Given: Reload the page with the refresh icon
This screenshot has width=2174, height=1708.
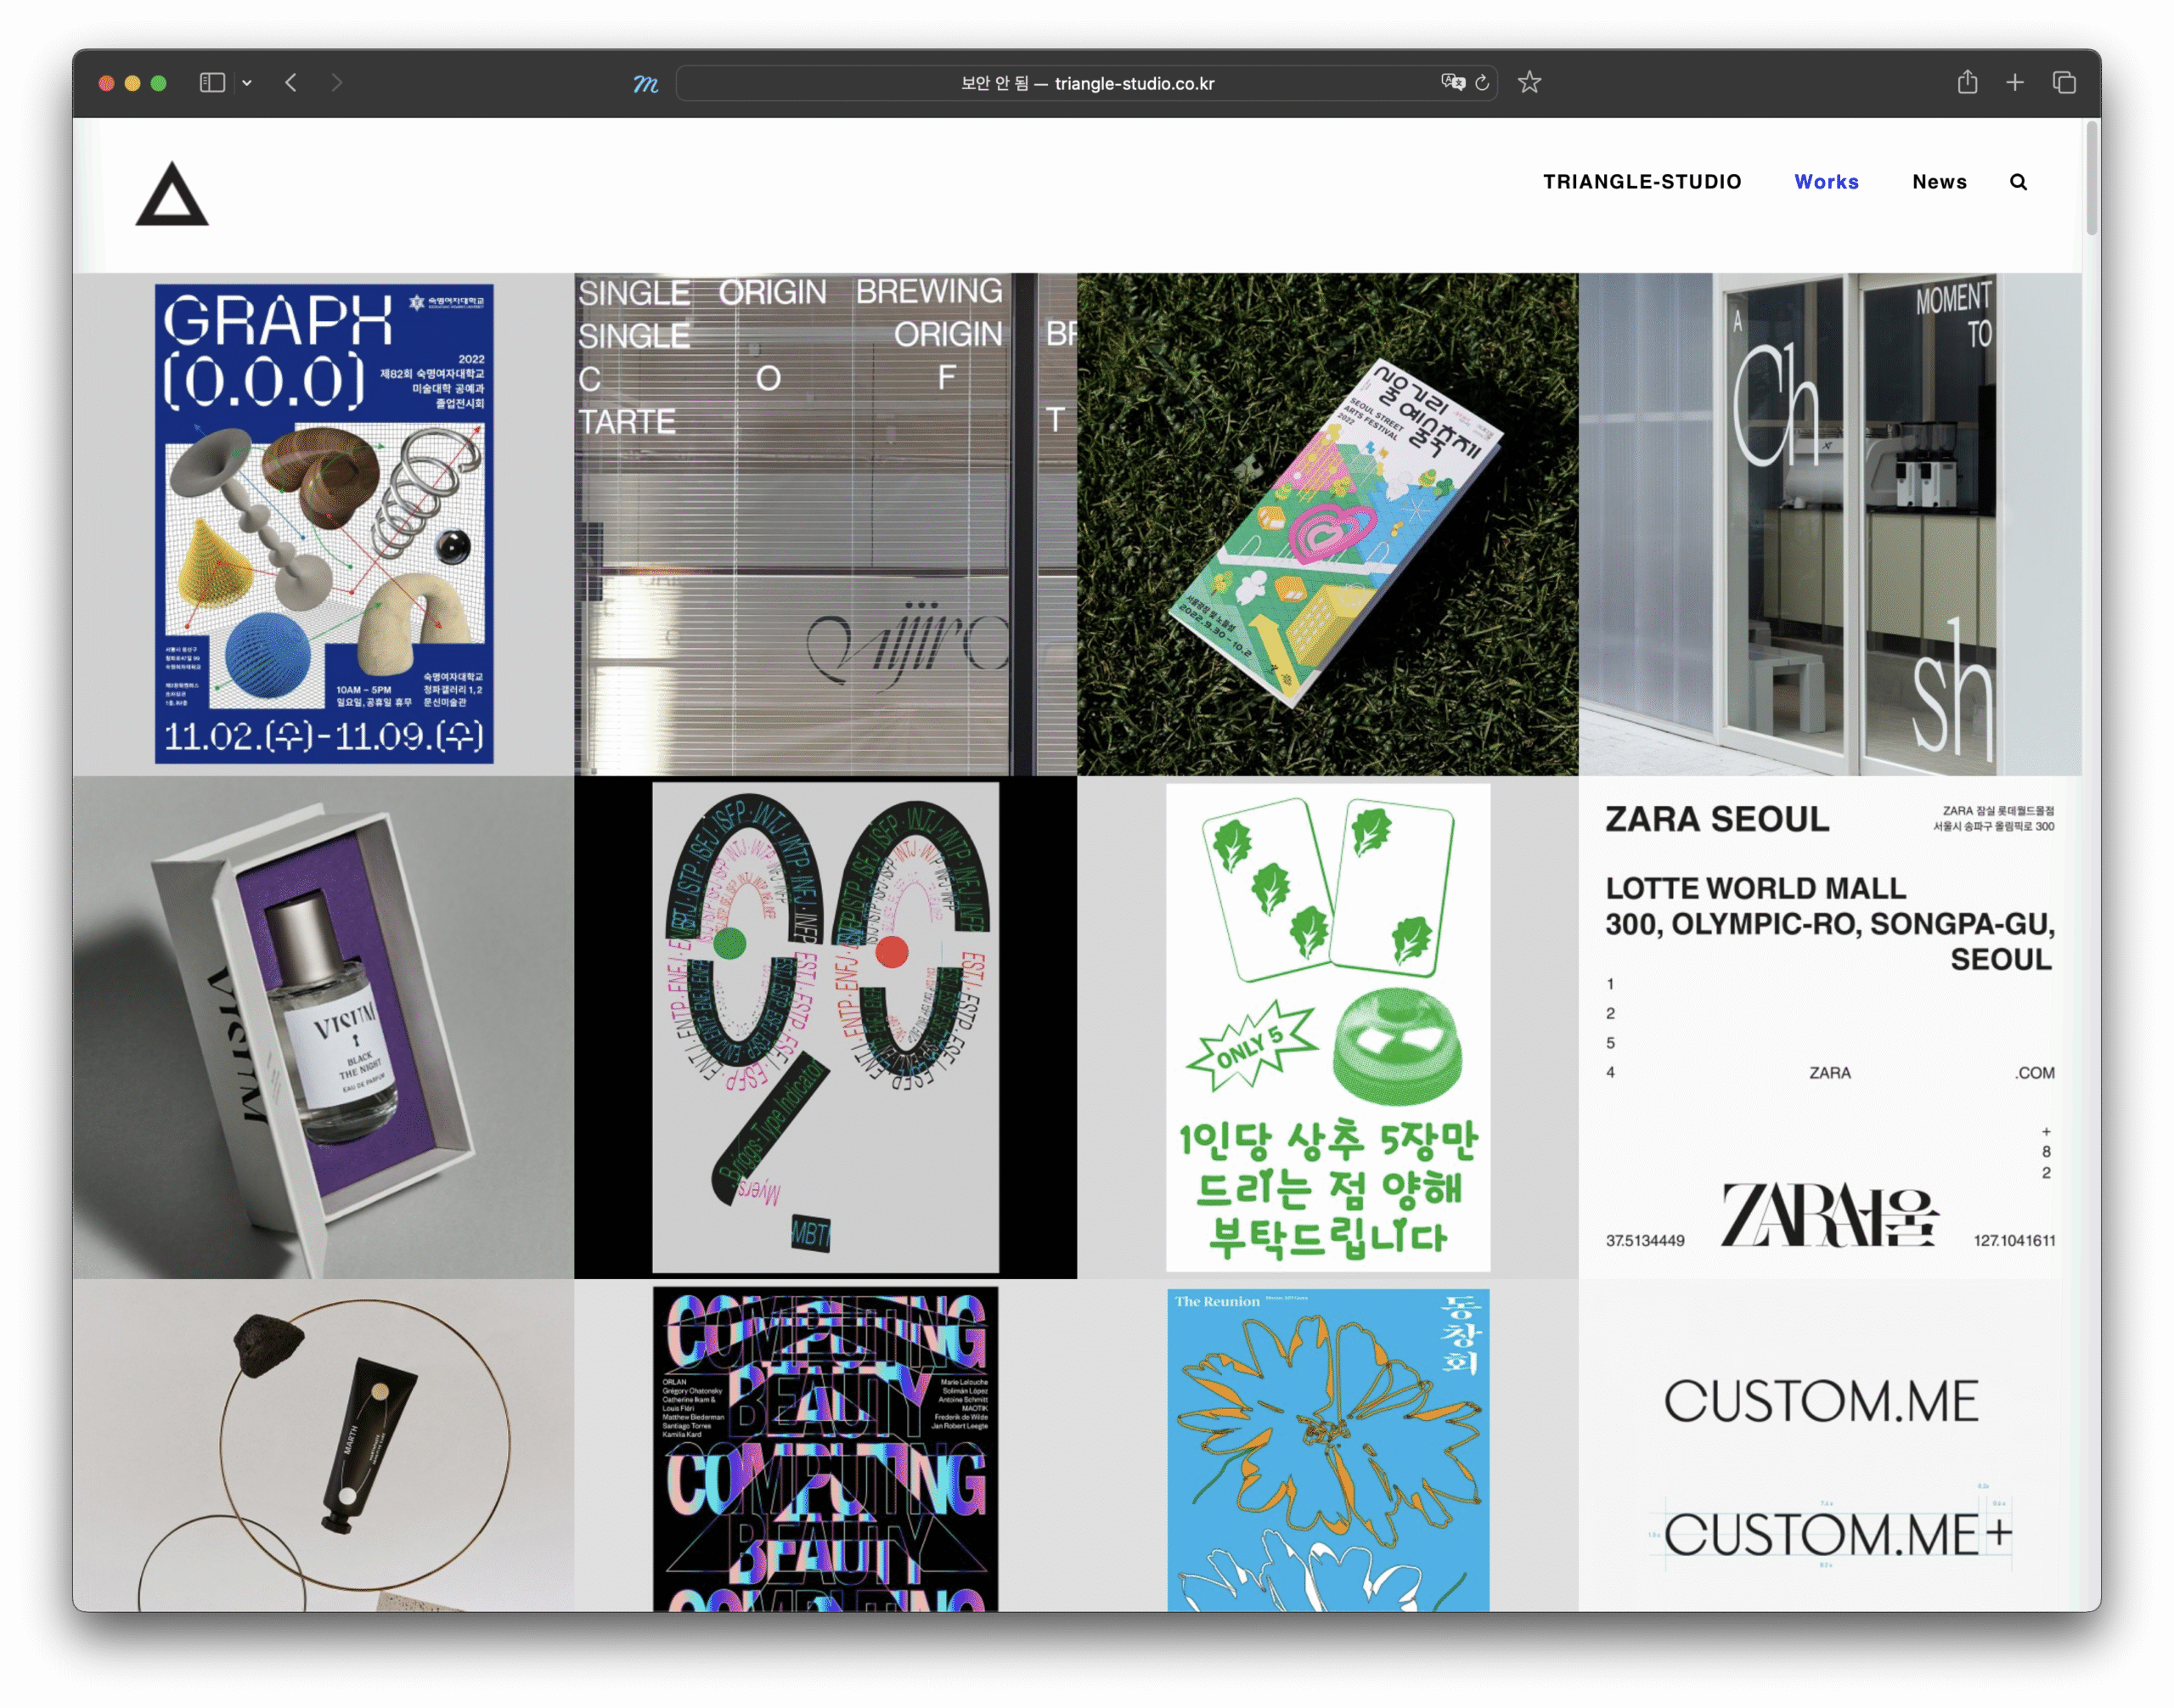Looking at the screenshot, I should tap(1482, 83).
